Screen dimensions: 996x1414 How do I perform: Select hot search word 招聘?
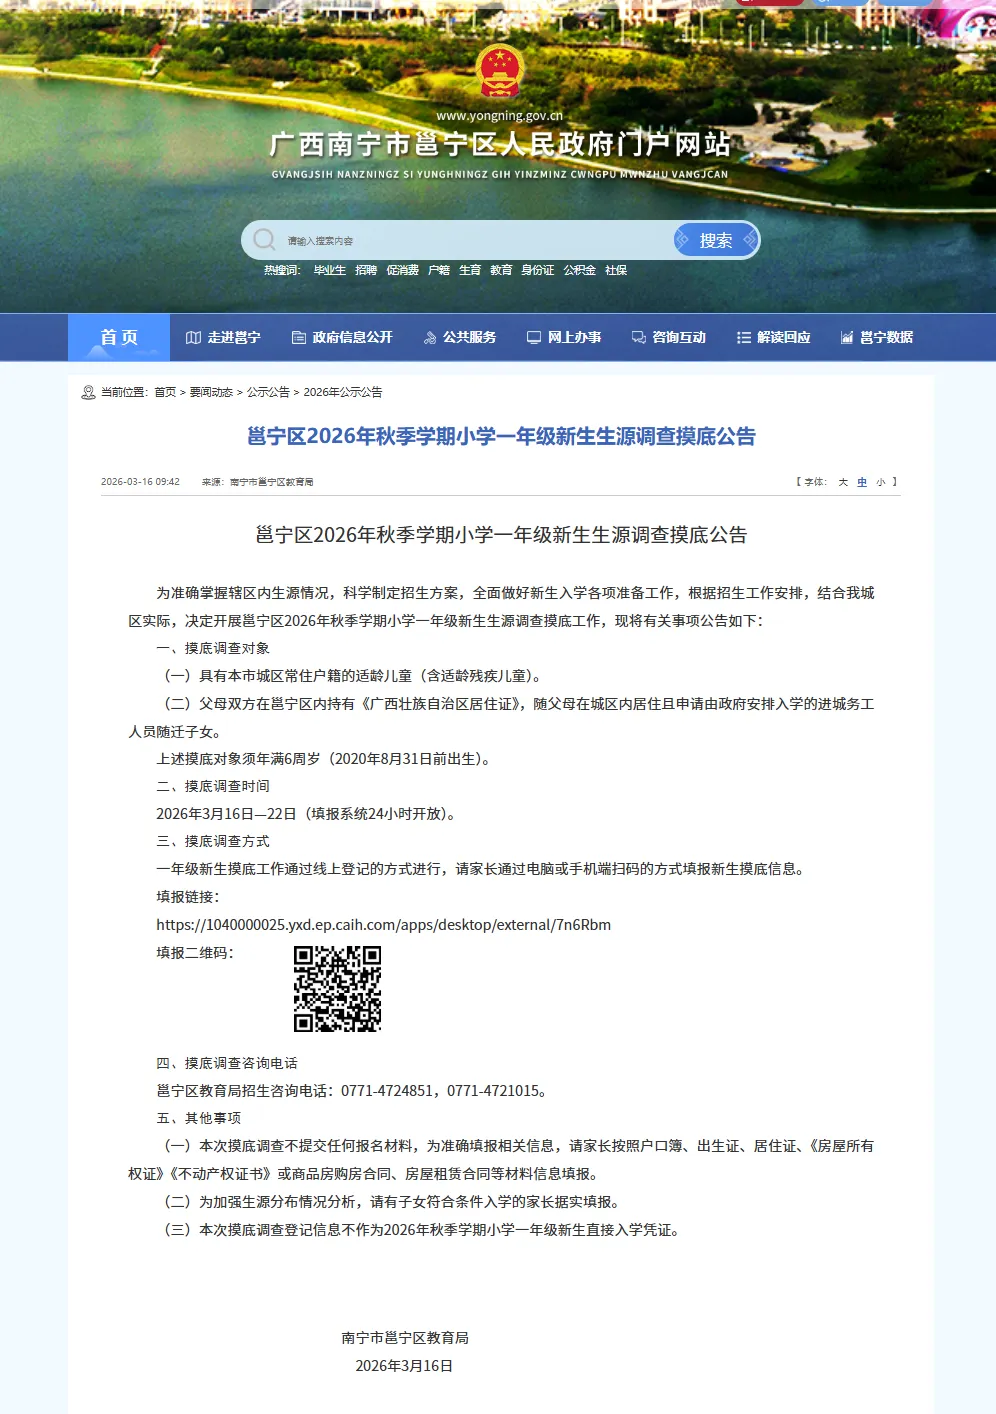[x=366, y=270]
